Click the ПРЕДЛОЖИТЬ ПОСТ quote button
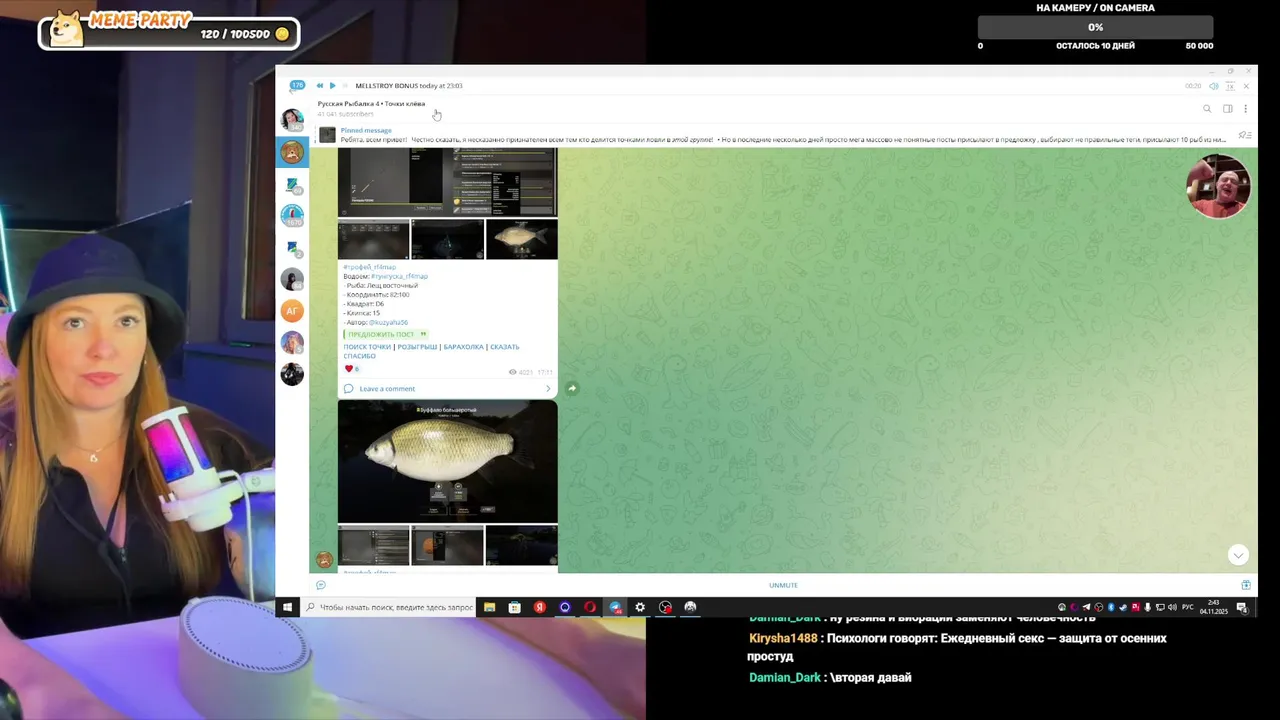 pyautogui.click(x=386, y=334)
